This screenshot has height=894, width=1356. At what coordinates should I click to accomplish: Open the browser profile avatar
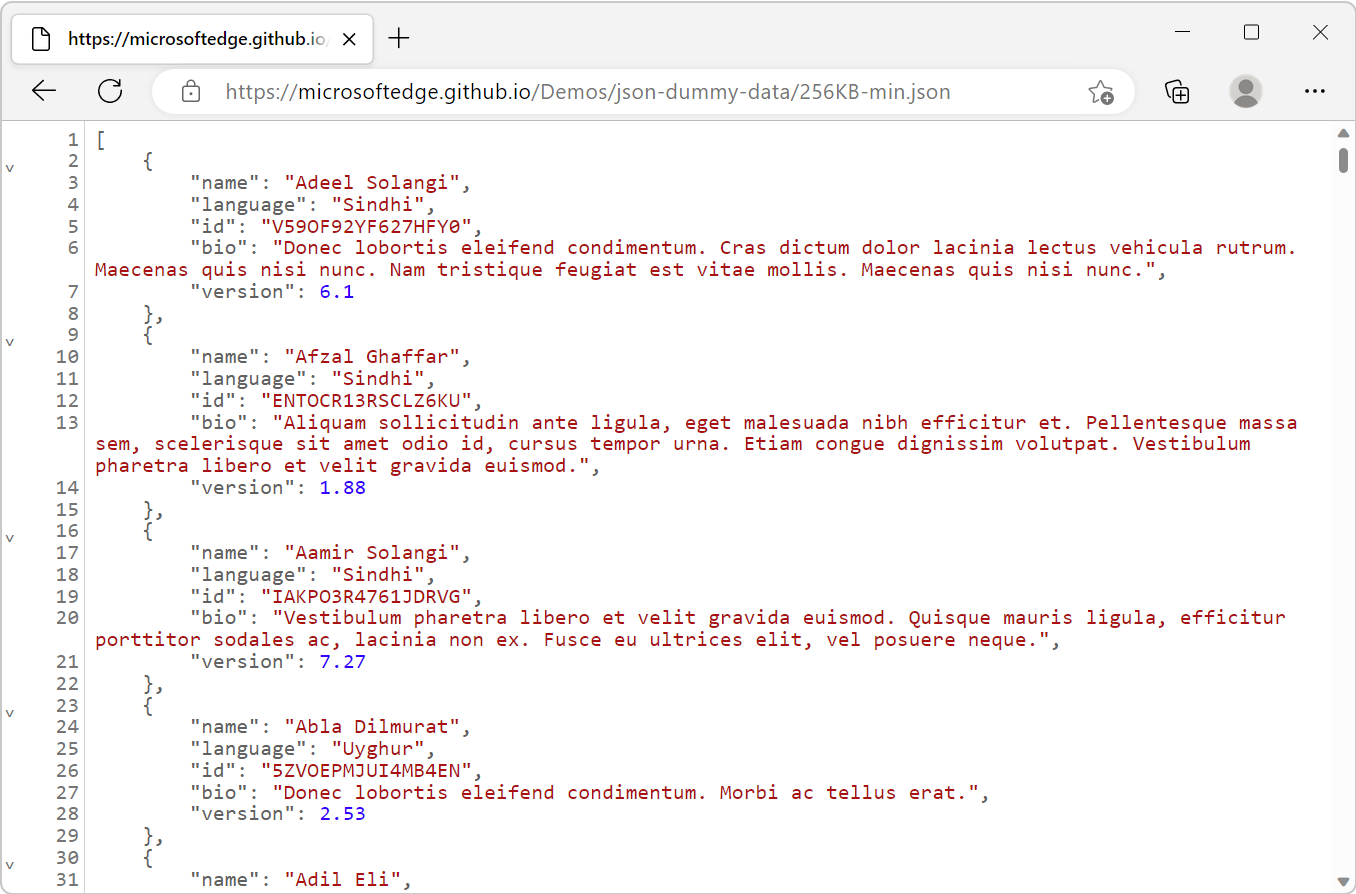[x=1245, y=91]
